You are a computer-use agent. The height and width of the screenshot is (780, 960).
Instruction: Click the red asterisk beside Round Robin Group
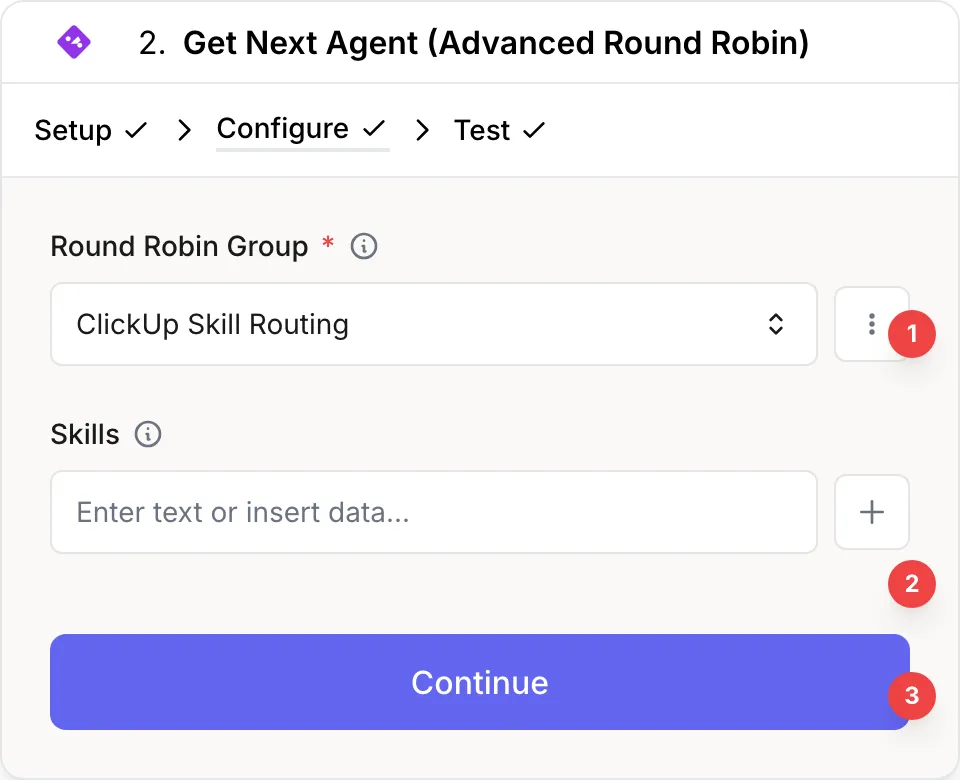[327, 246]
